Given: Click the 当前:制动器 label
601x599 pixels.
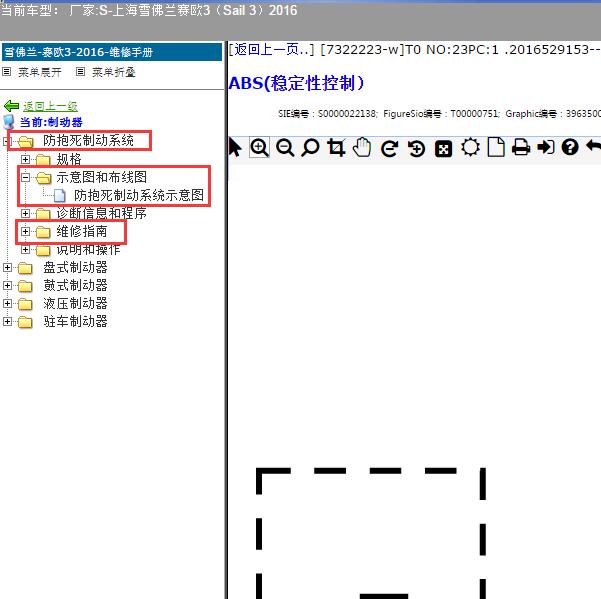Looking at the screenshot, I should point(51,122).
